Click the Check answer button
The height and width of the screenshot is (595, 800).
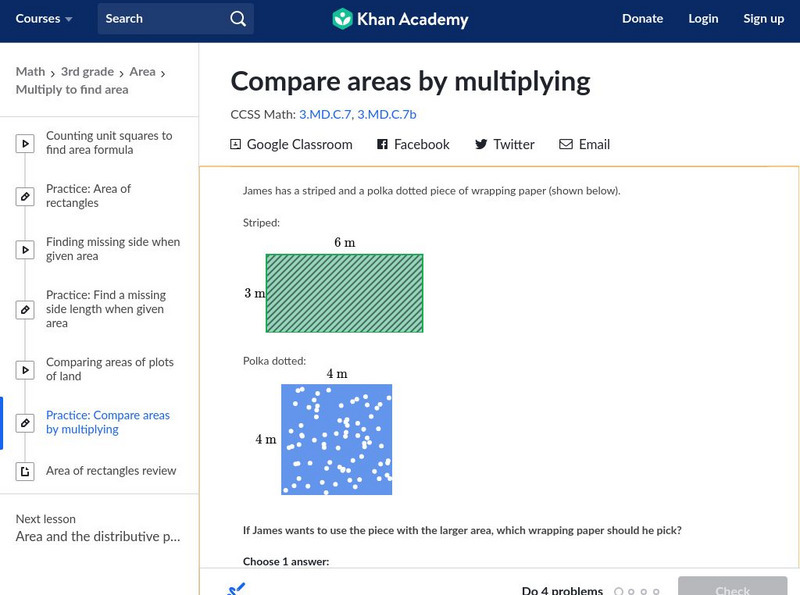[x=732, y=588]
